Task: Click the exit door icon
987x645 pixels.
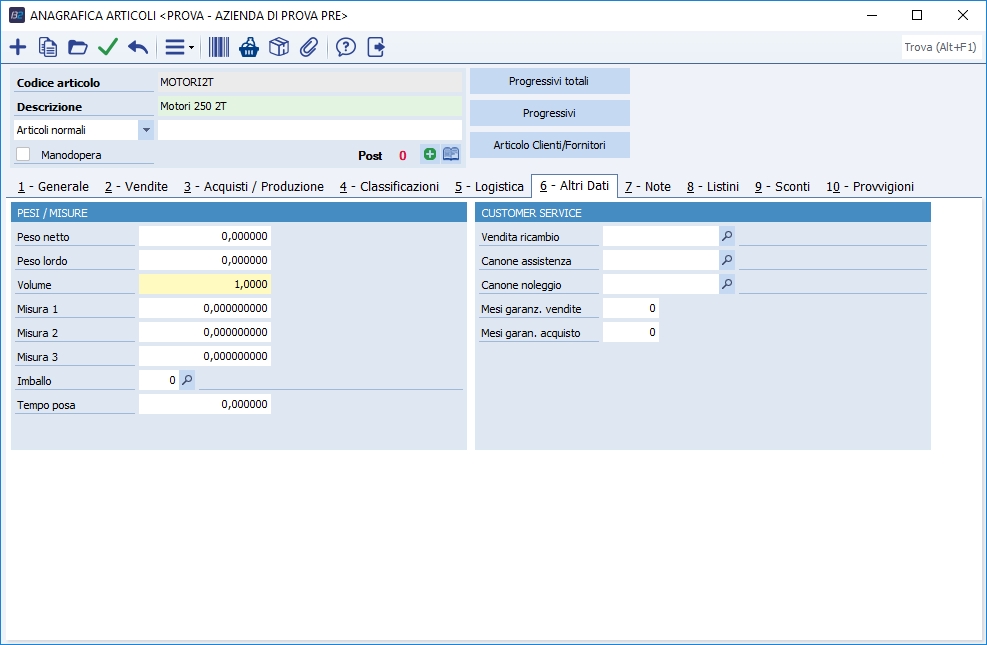Action: [x=376, y=47]
